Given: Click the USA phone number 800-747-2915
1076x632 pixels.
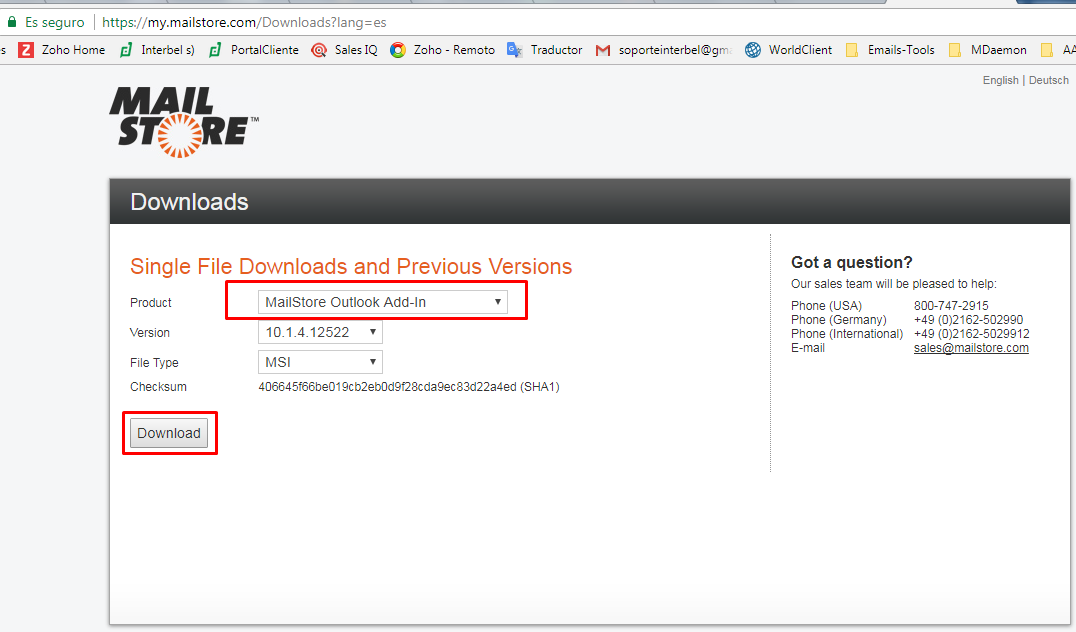Looking at the screenshot, I should click(951, 305).
